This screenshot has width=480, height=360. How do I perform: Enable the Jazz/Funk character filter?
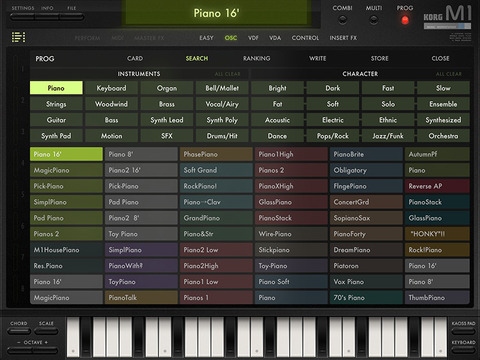pos(388,136)
